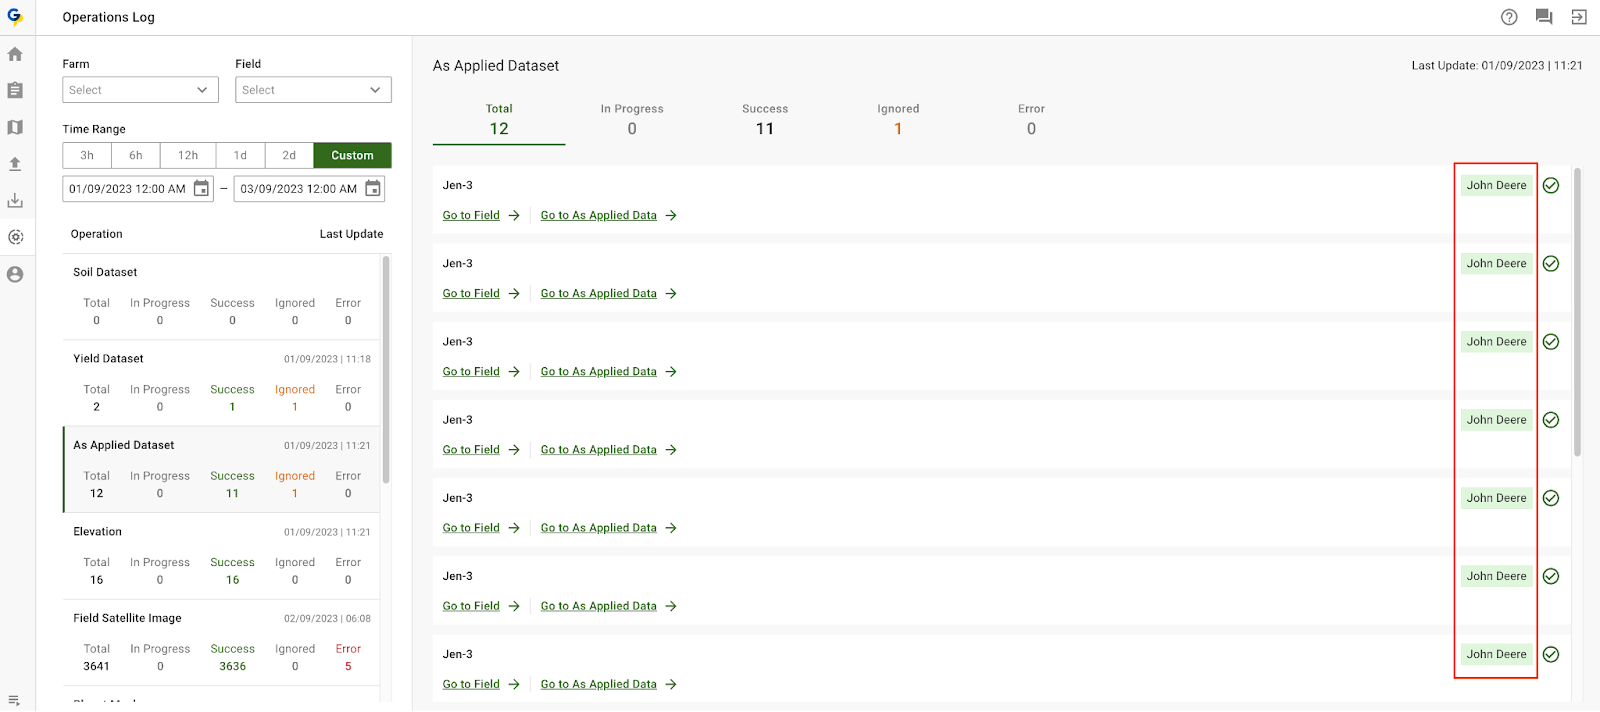Screen dimensions: 1600x712
Task: Select the Custom time range option
Action: 352,155
